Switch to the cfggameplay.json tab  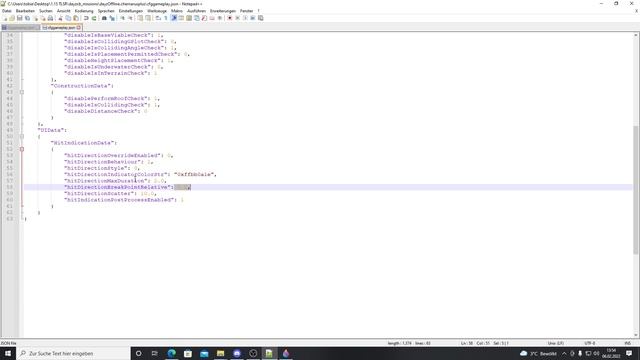click(x=61, y=27)
